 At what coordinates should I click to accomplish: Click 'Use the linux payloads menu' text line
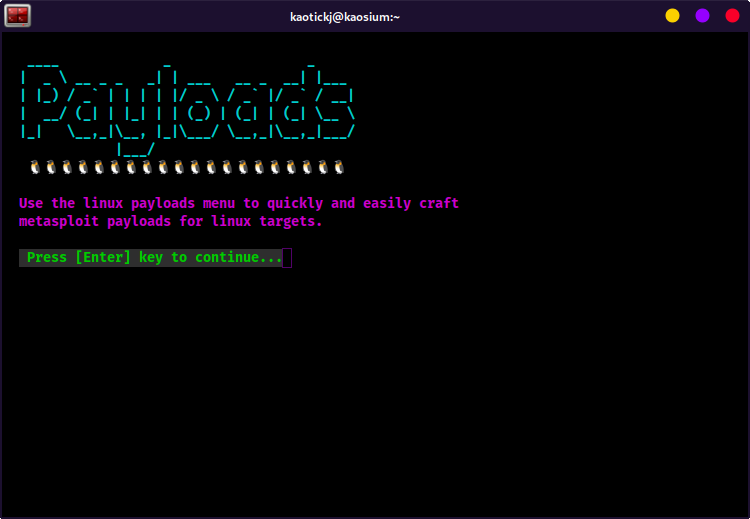pos(239,203)
